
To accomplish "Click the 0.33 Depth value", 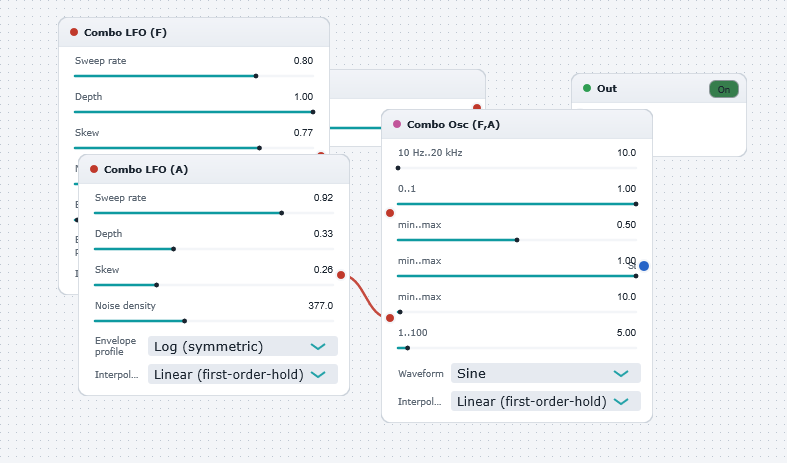I will click(x=323, y=234).
